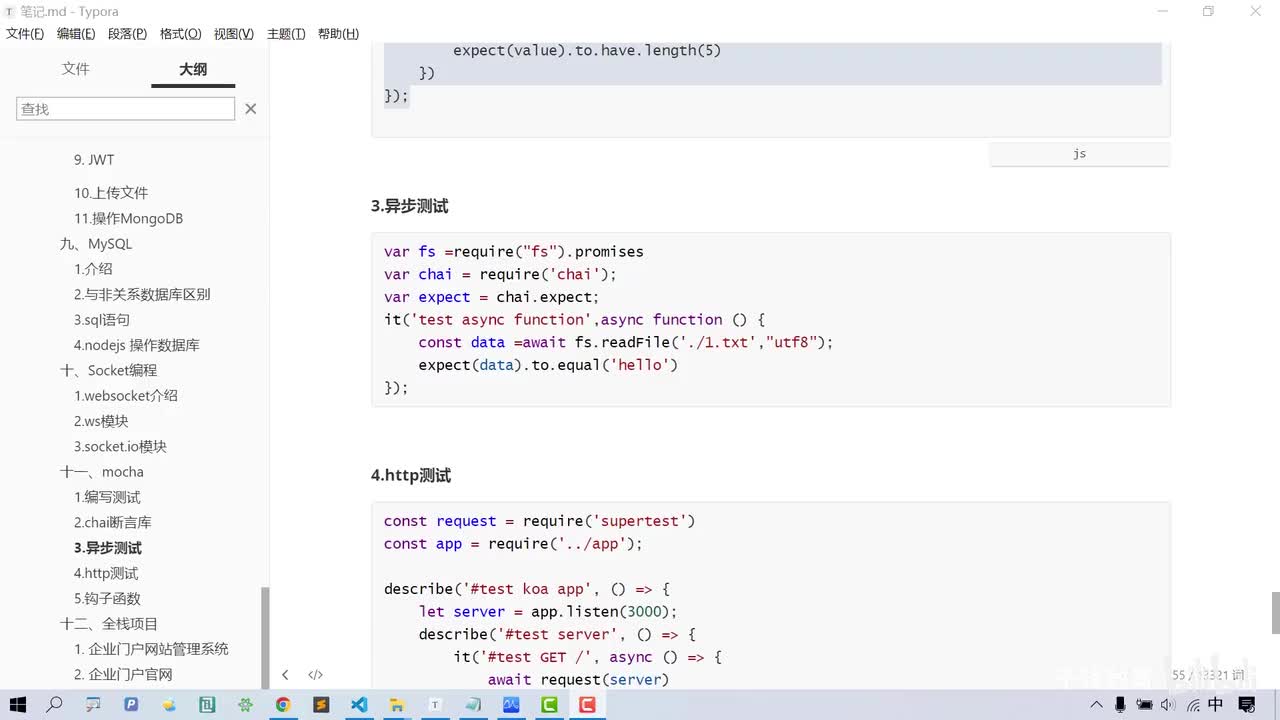Open the 视图(V) menu

click(233, 34)
